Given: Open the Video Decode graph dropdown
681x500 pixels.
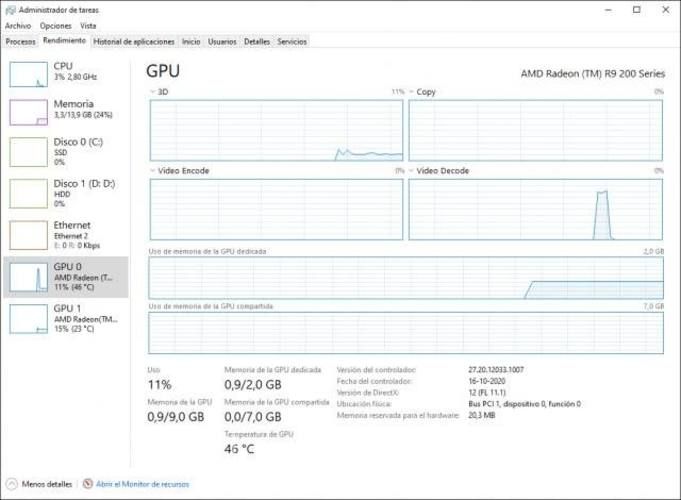Looking at the screenshot, I should click(411, 171).
